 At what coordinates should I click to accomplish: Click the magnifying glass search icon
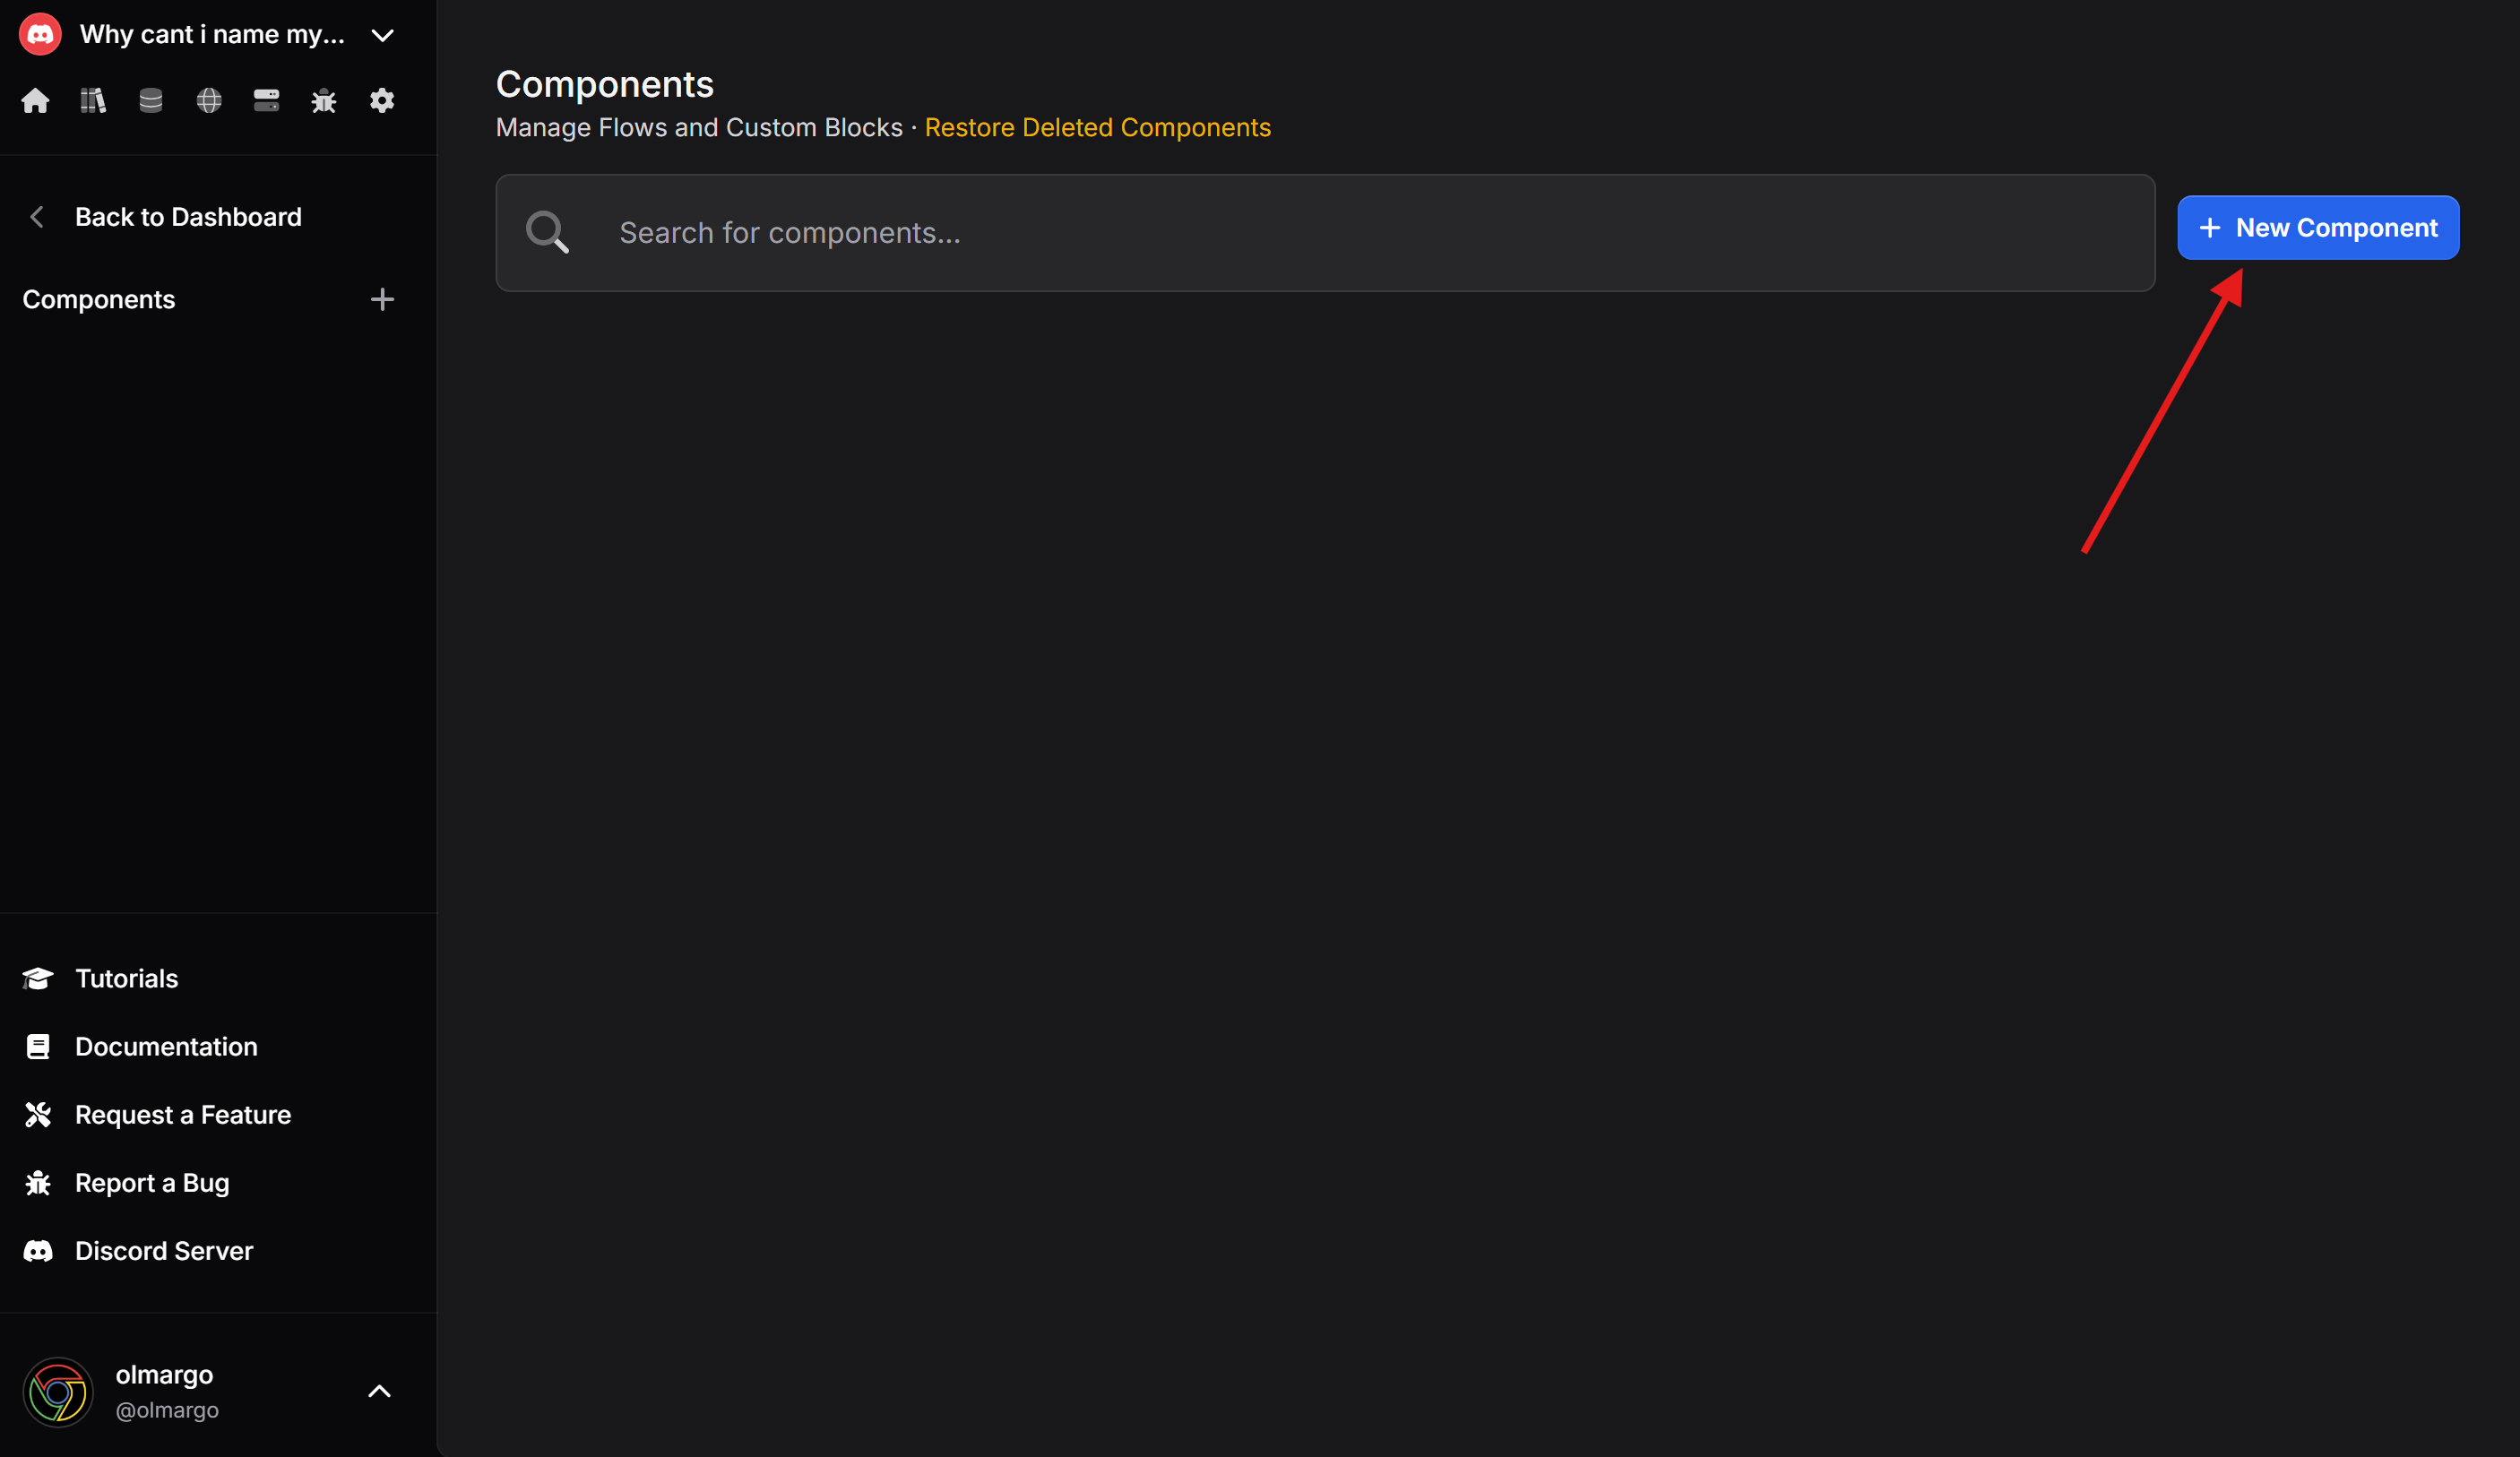[x=548, y=233]
